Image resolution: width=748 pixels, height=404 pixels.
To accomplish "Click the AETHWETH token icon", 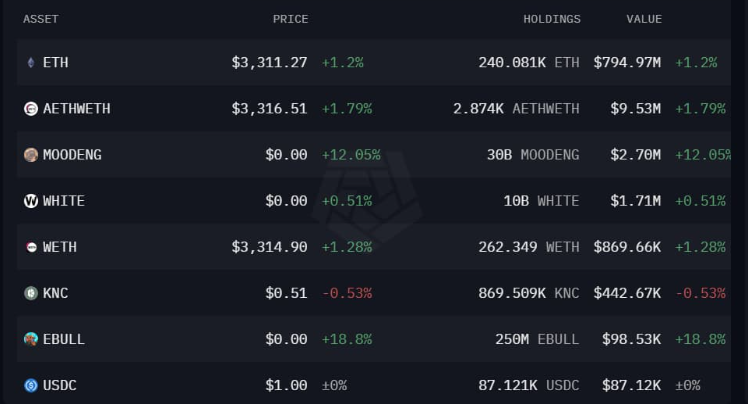I will tap(31, 109).
